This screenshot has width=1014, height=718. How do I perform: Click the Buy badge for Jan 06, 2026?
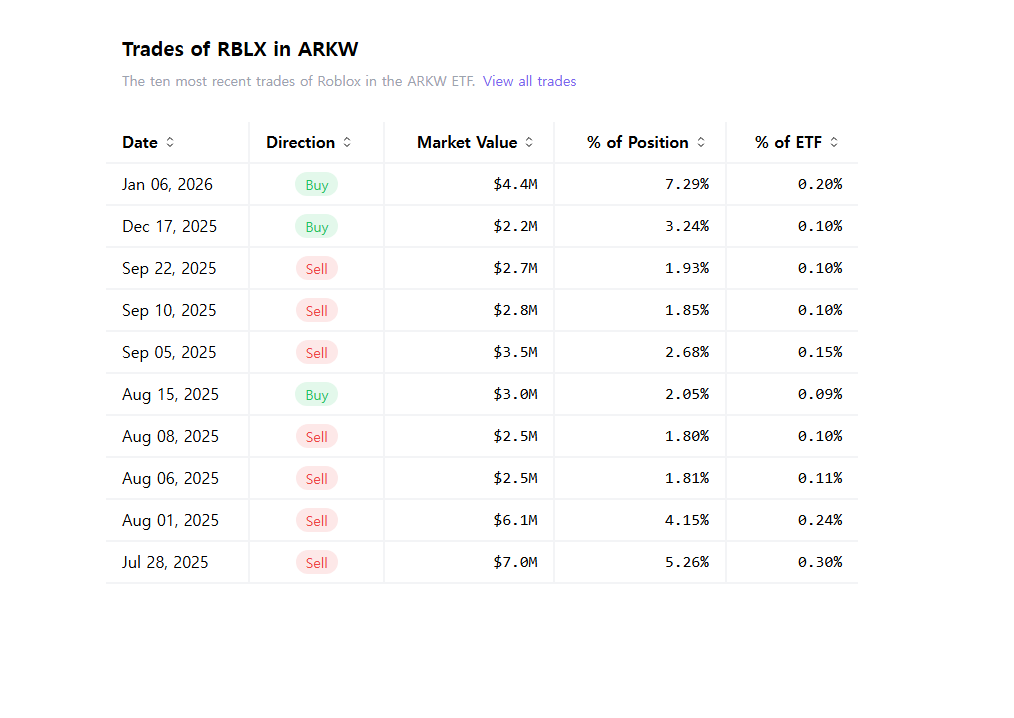pyautogui.click(x=316, y=185)
